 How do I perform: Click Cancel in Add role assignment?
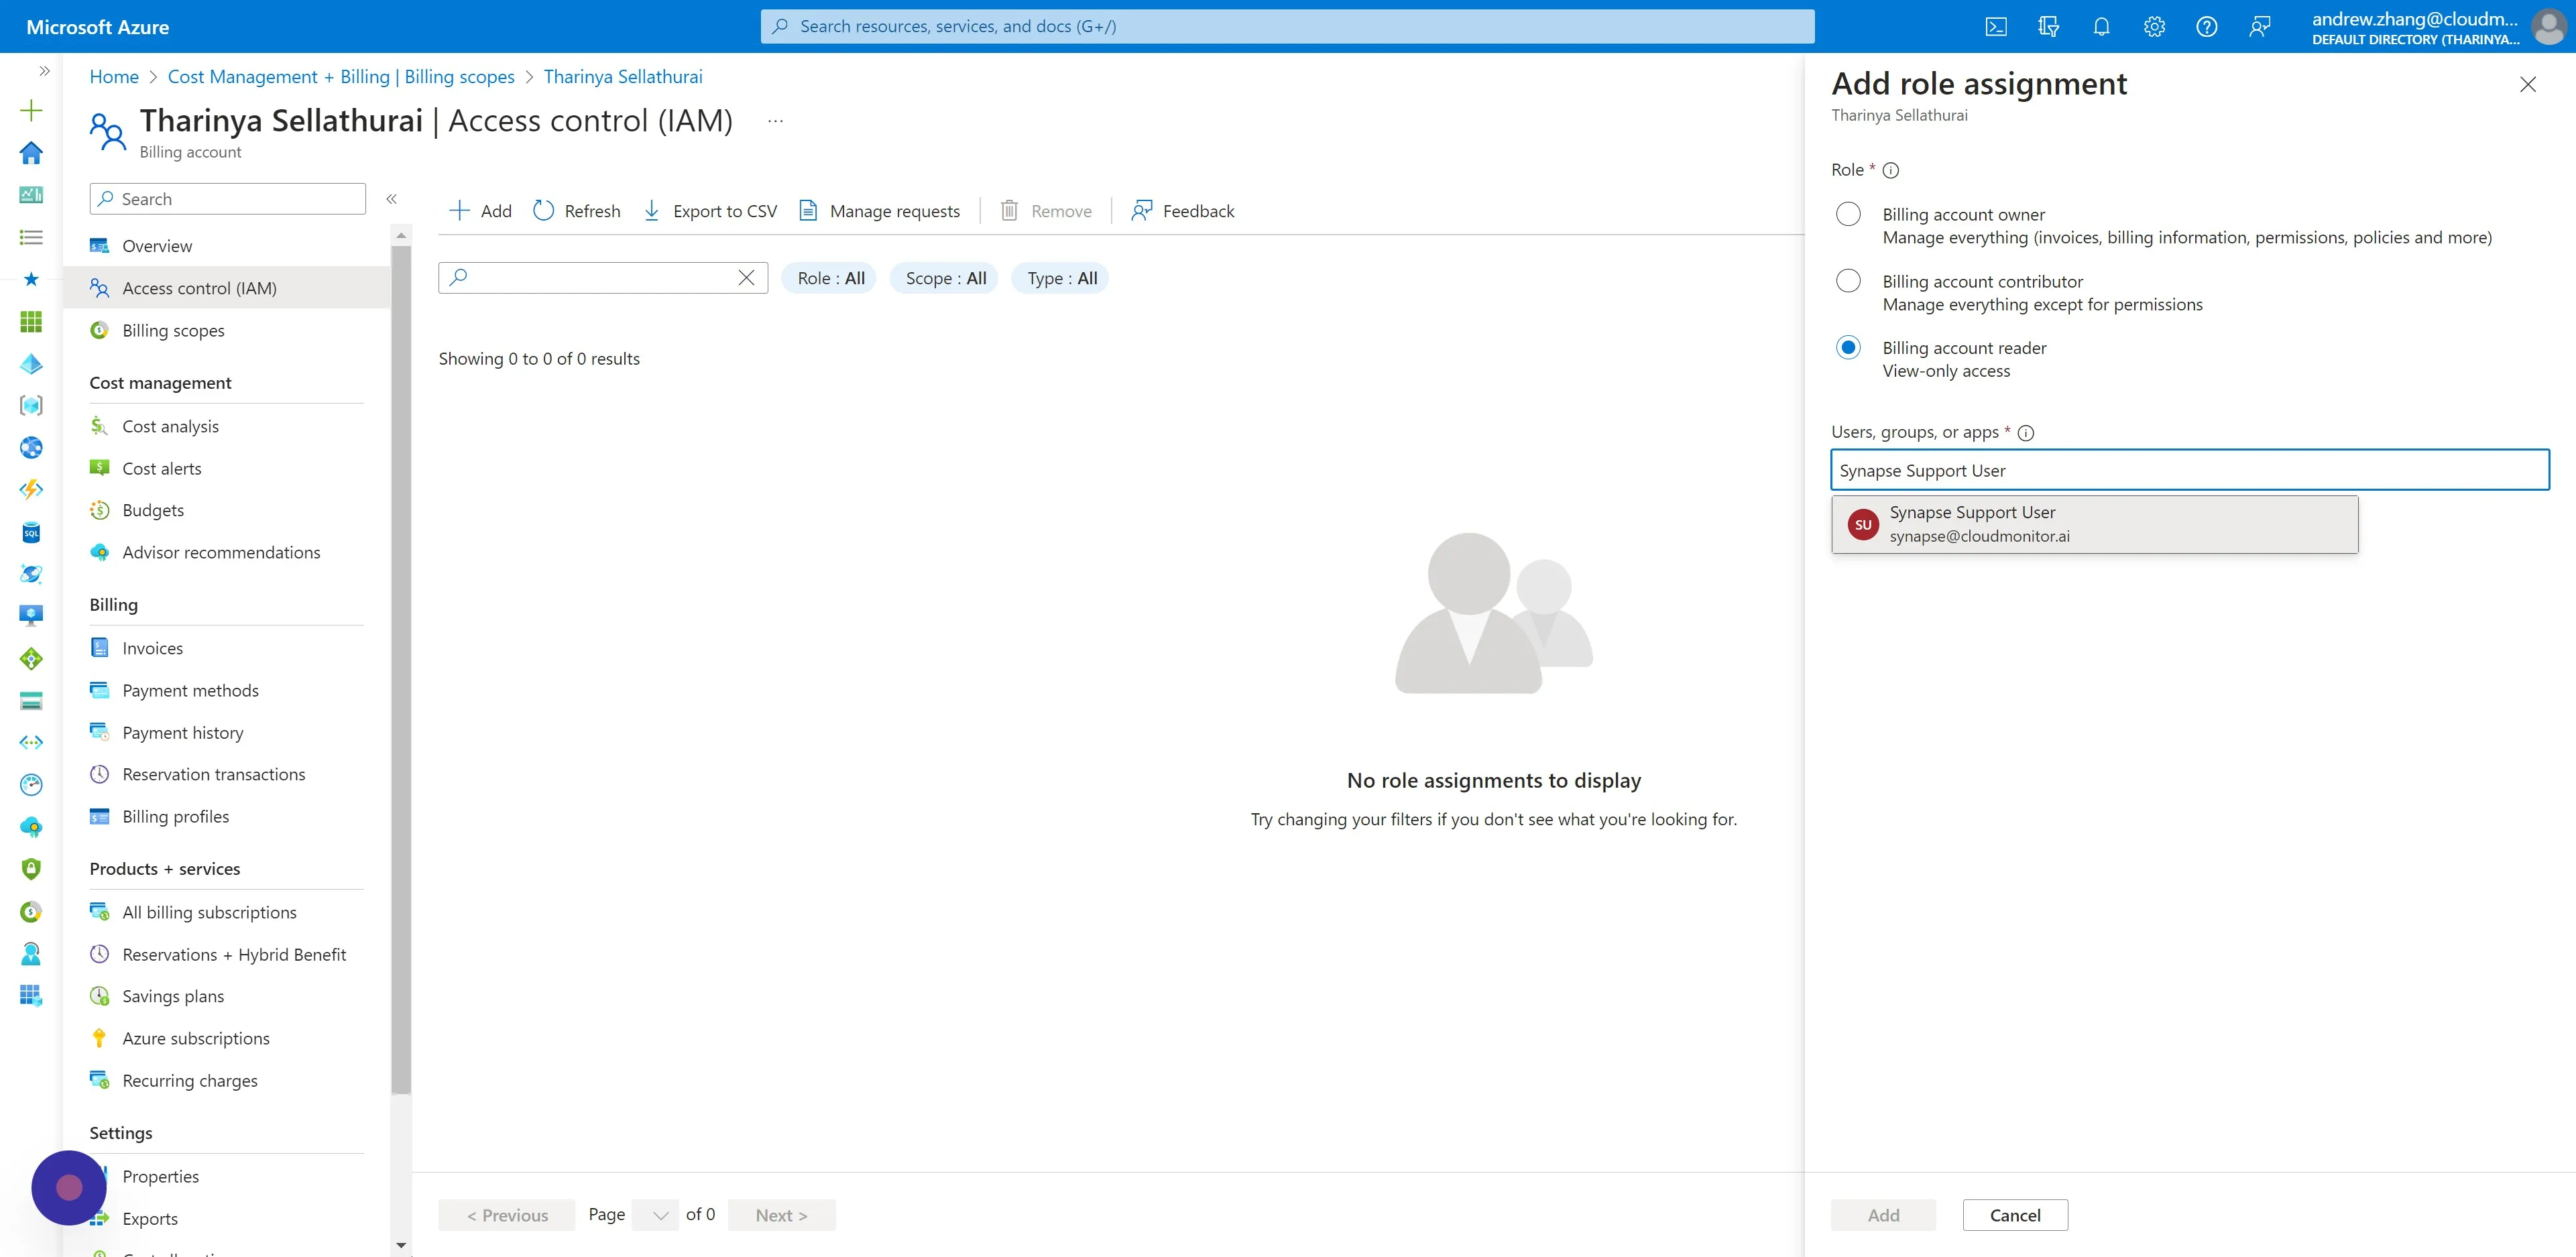[x=2014, y=1215]
